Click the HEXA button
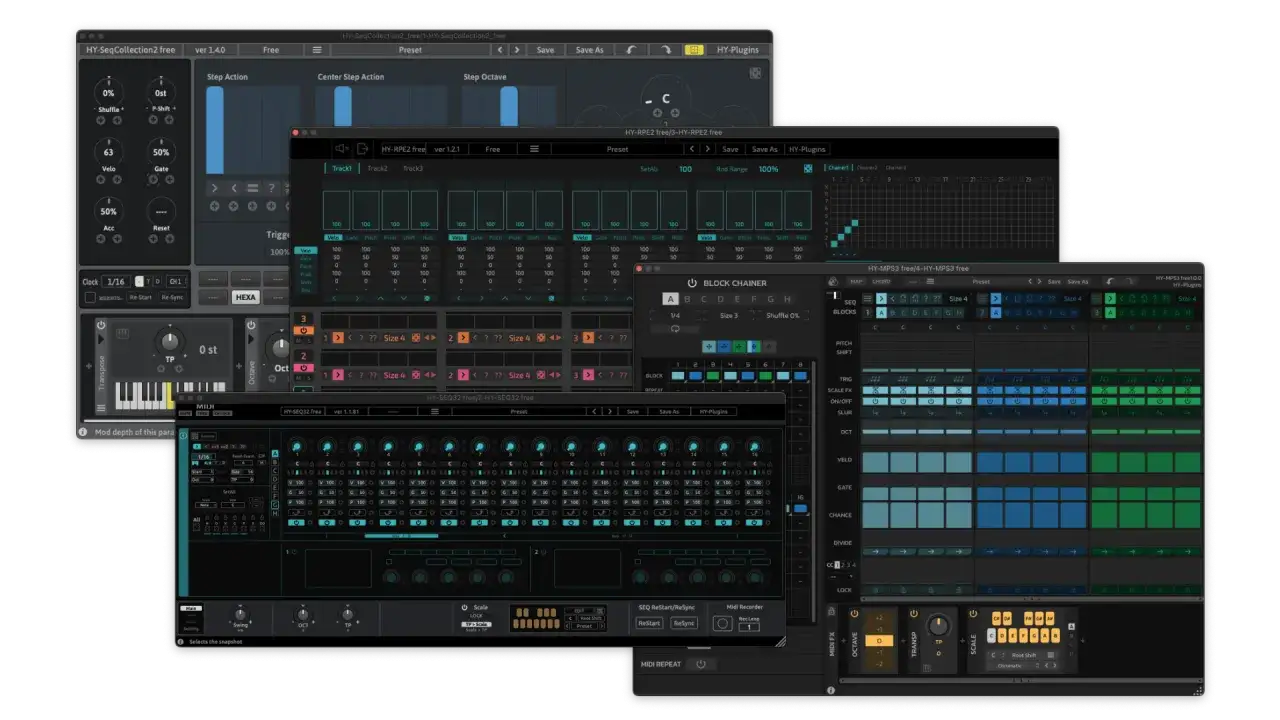This screenshot has width=1280, height=720. pyautogui.click(x=245, y=297)
